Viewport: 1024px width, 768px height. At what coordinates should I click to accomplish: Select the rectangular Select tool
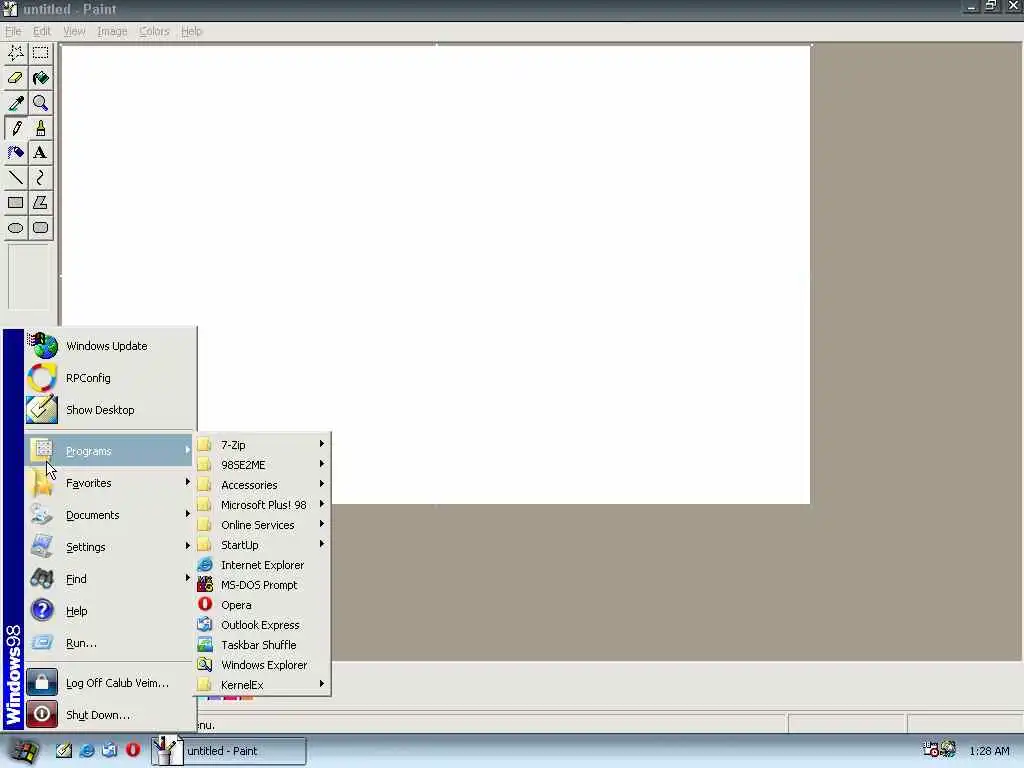click(40, 53)
